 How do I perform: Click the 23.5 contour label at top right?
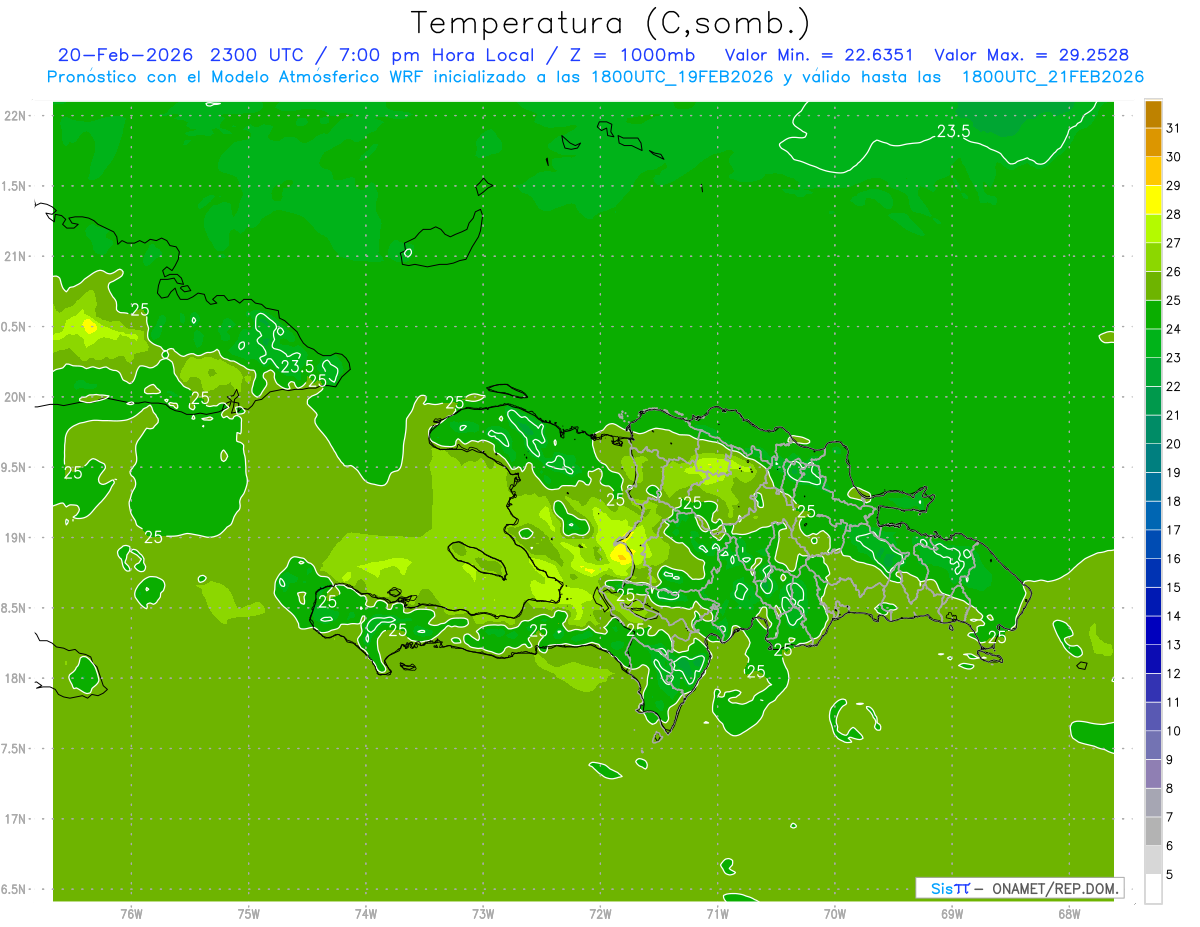(x=953, y=131)
